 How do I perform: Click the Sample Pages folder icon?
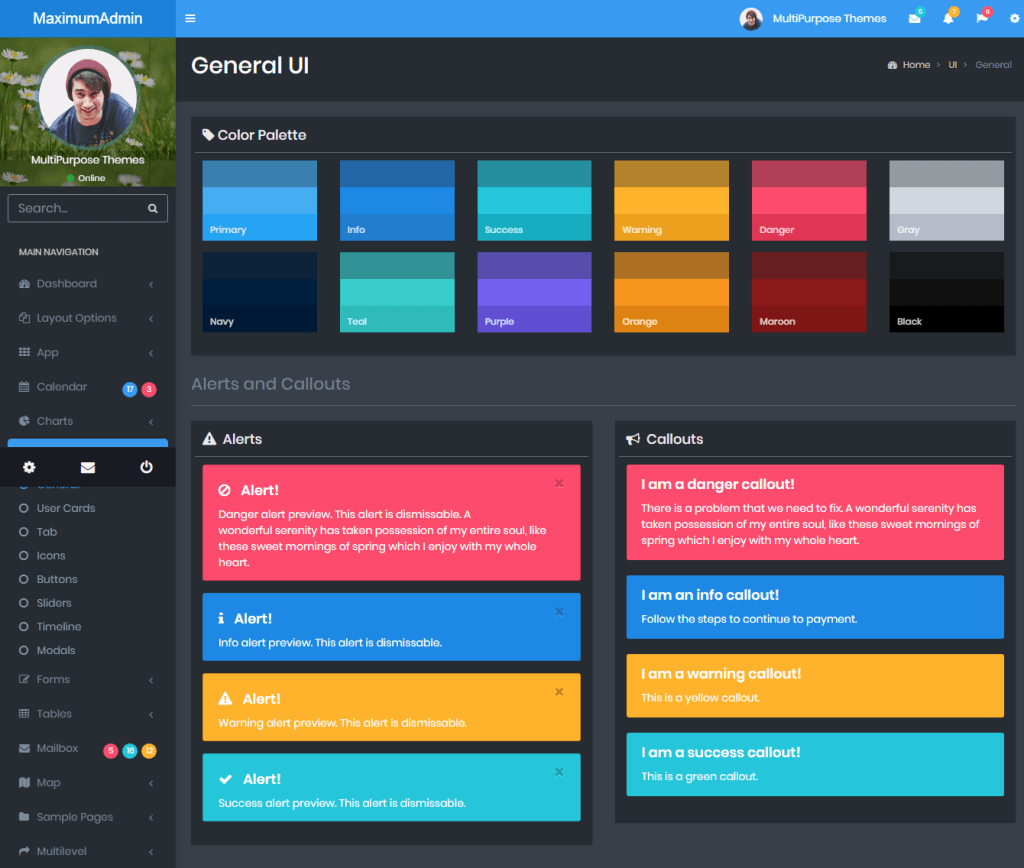coord(24,816)
